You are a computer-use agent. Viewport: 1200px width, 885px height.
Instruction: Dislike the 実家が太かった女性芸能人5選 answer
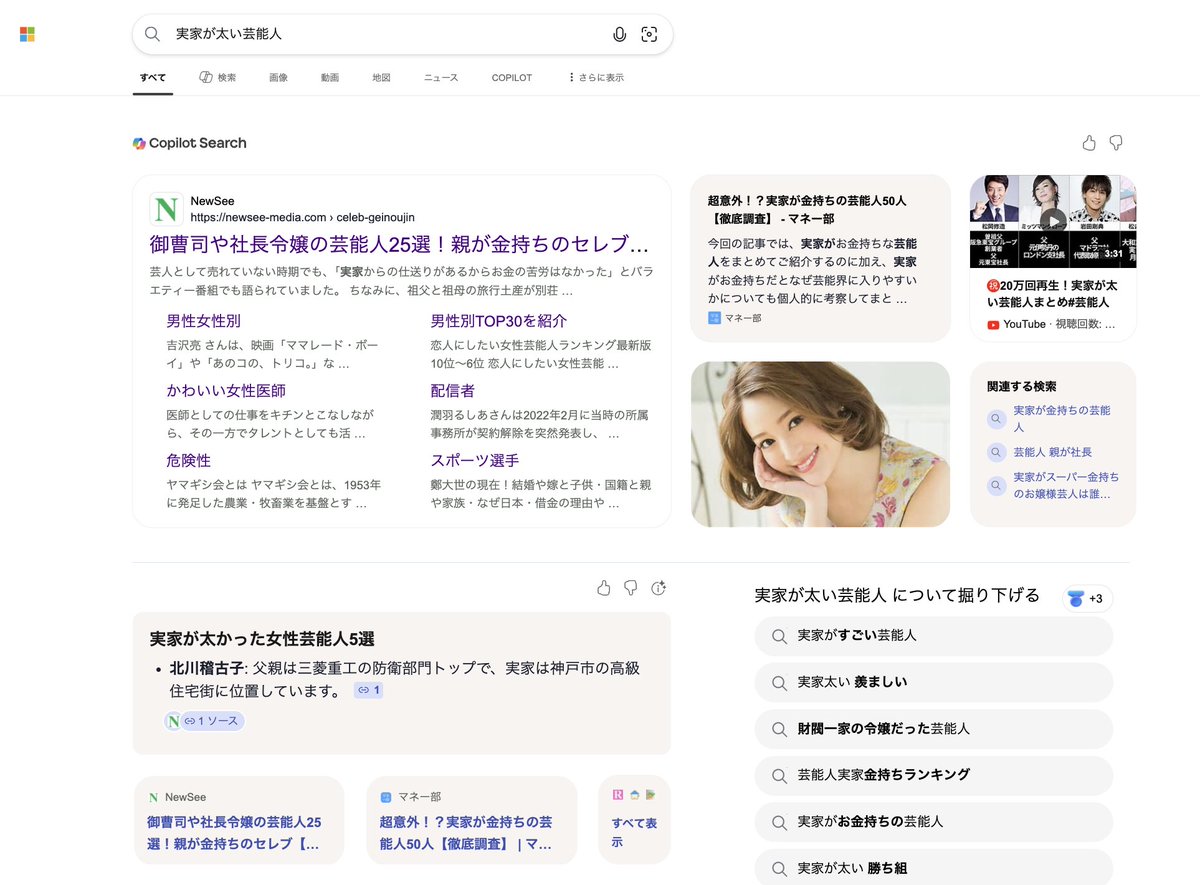pos(630,588)
